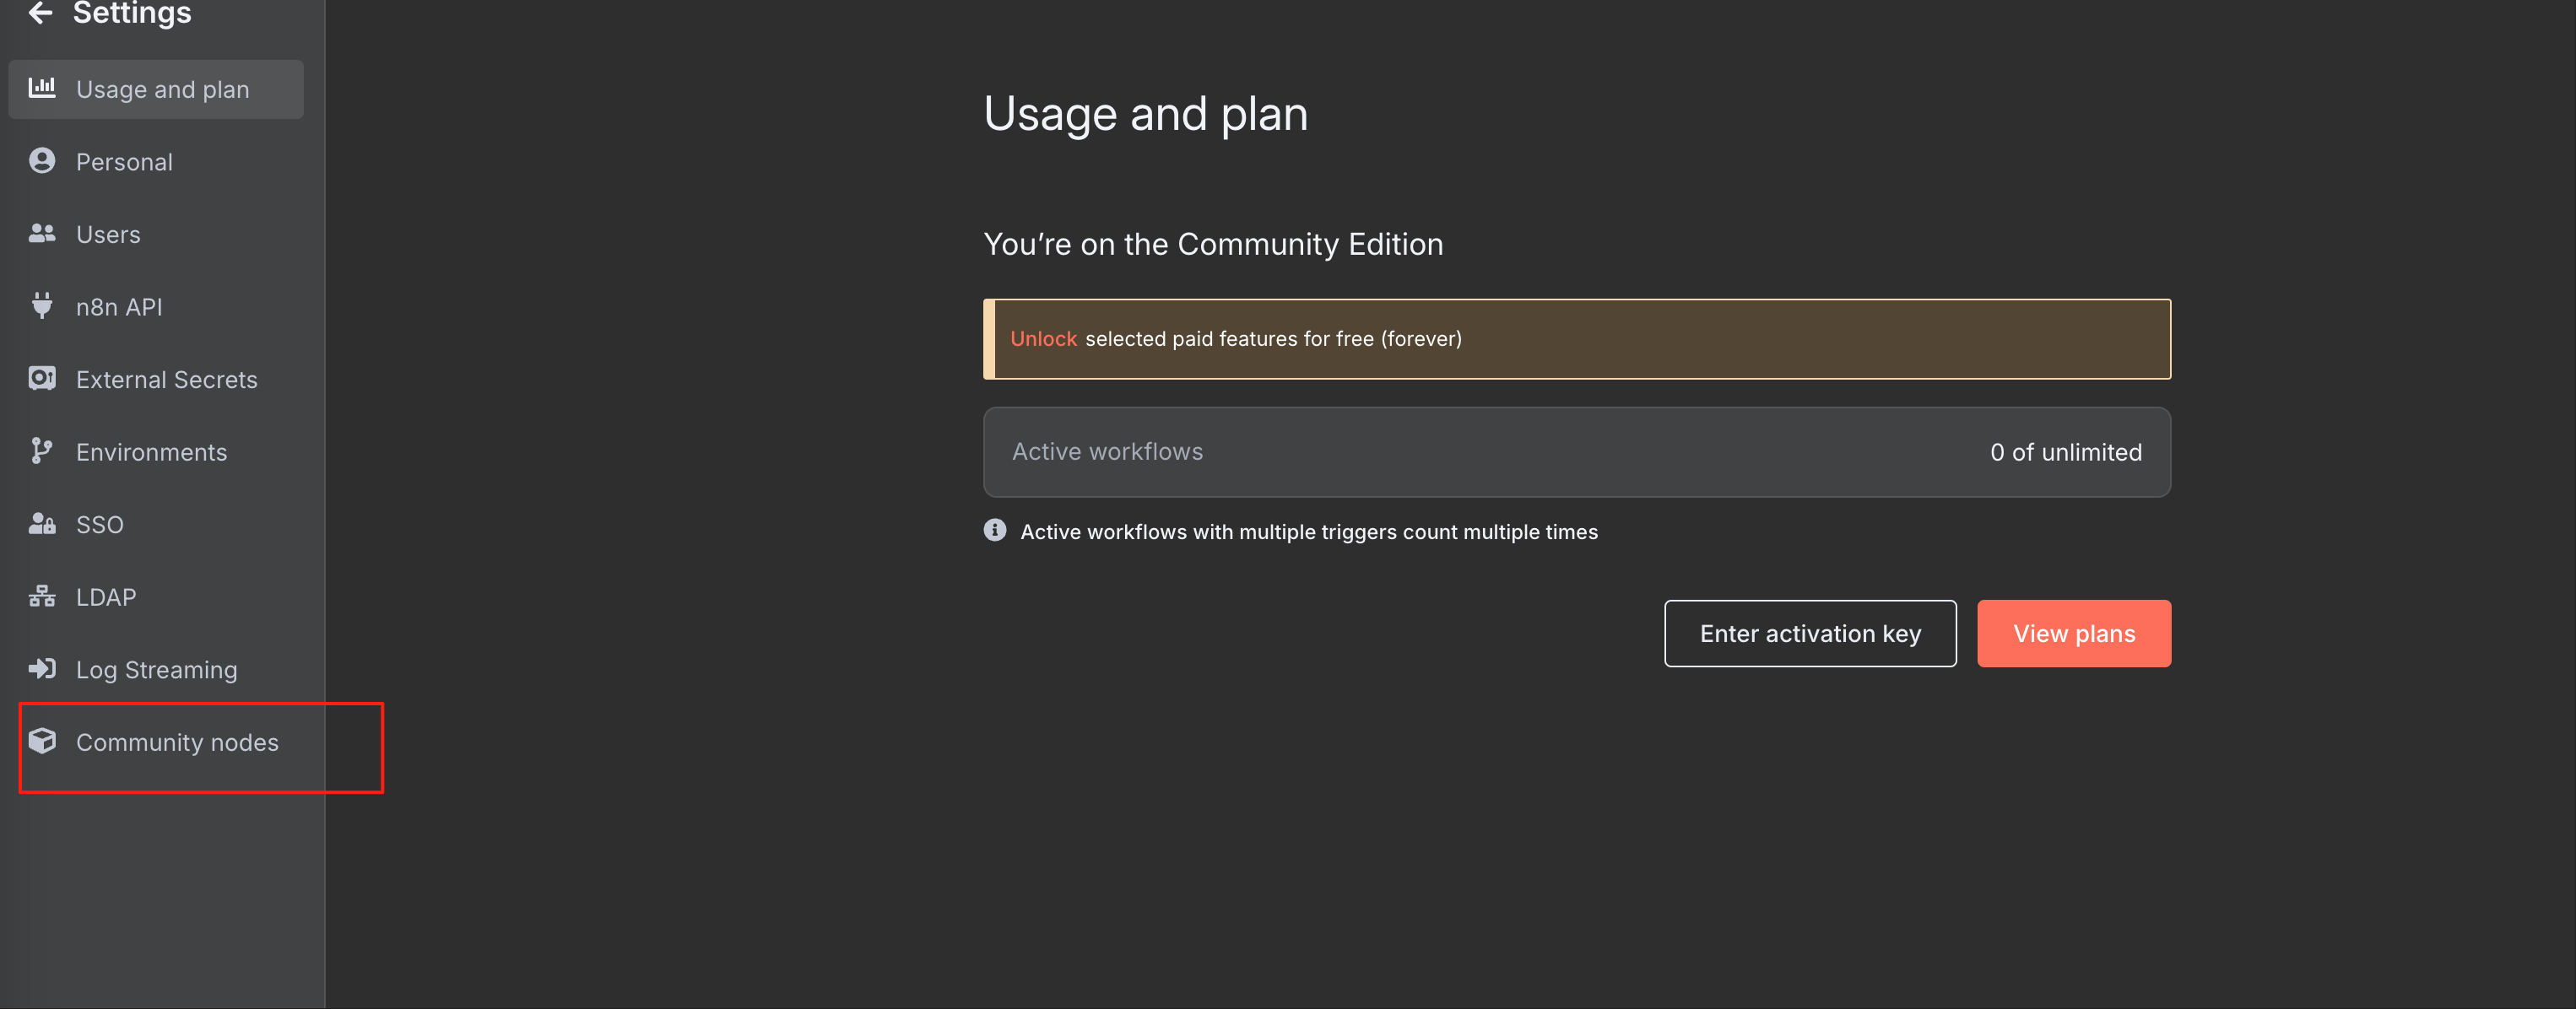This screenshot has height=1009, width=2576.
Task: Click the Community nodes cube icon
Action: (x=42, y=741)
